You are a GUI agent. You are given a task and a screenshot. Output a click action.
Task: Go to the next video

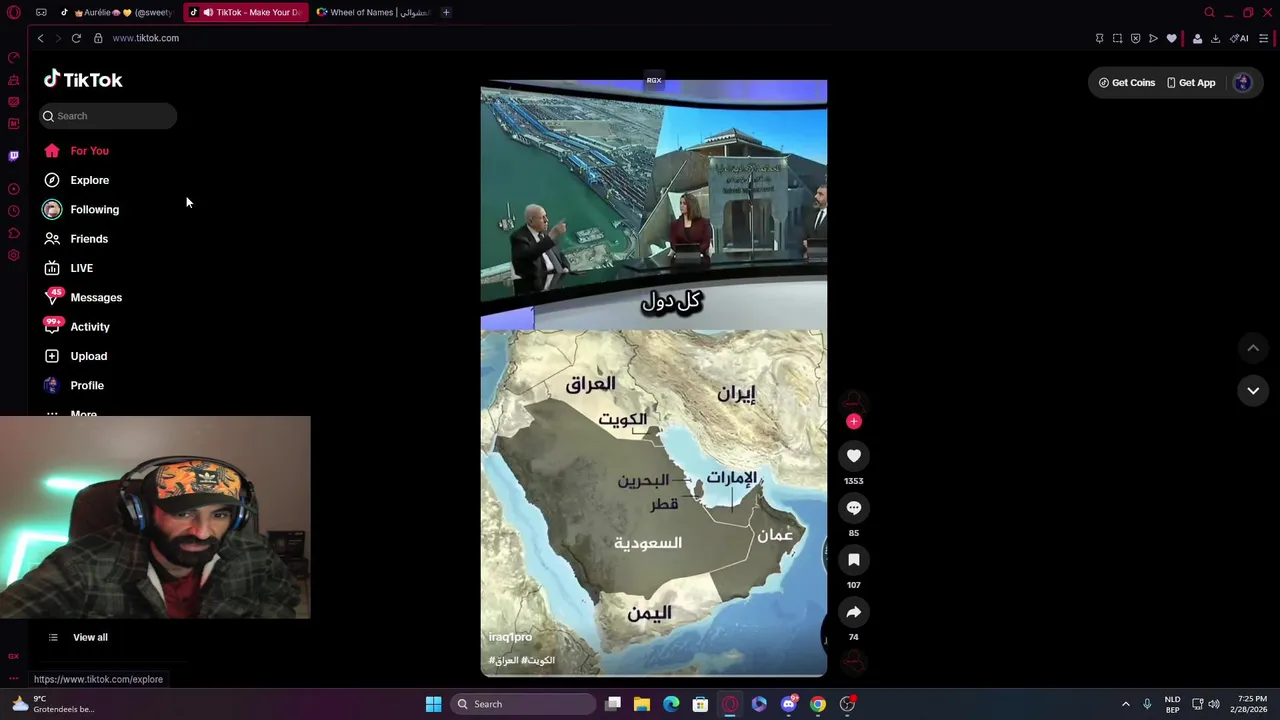(1253, 391)
